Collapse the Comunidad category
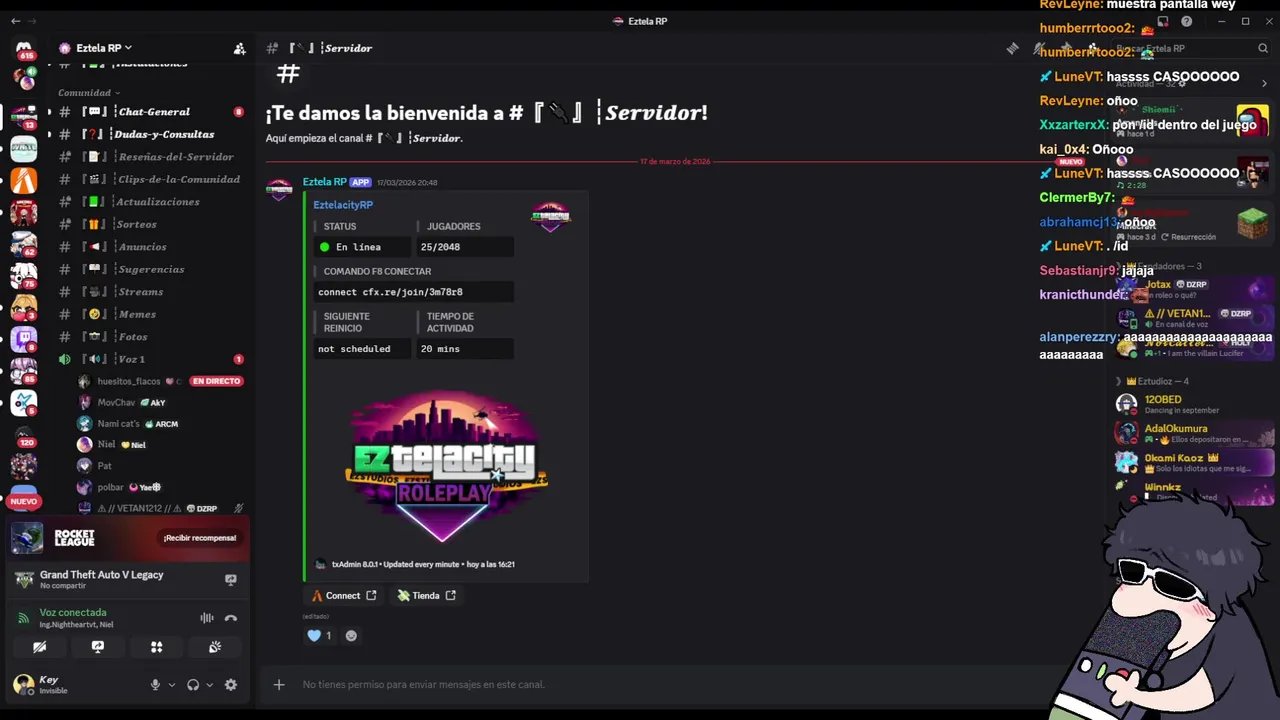Viewport: 1280px width, 720px height. click(89, 93)
